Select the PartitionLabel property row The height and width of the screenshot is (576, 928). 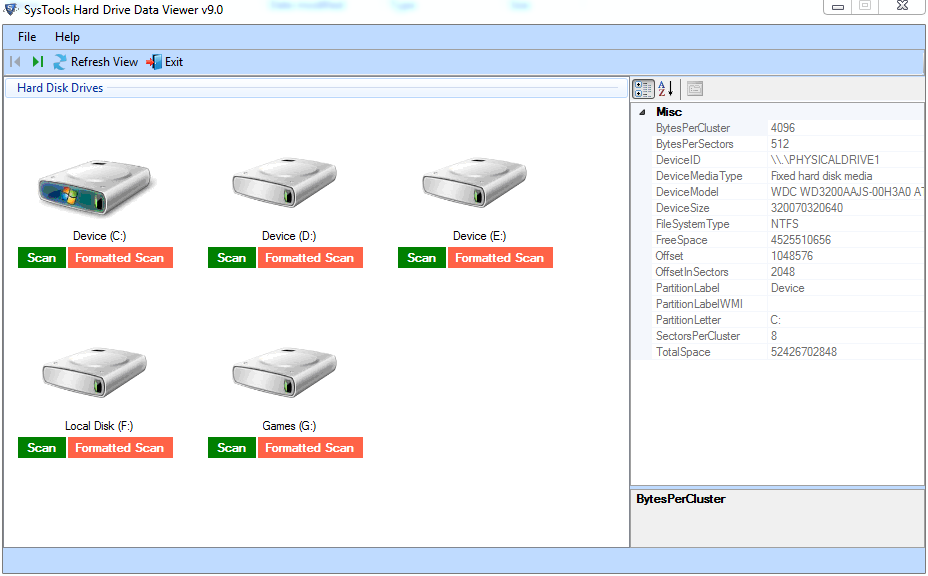click(787, 288)
